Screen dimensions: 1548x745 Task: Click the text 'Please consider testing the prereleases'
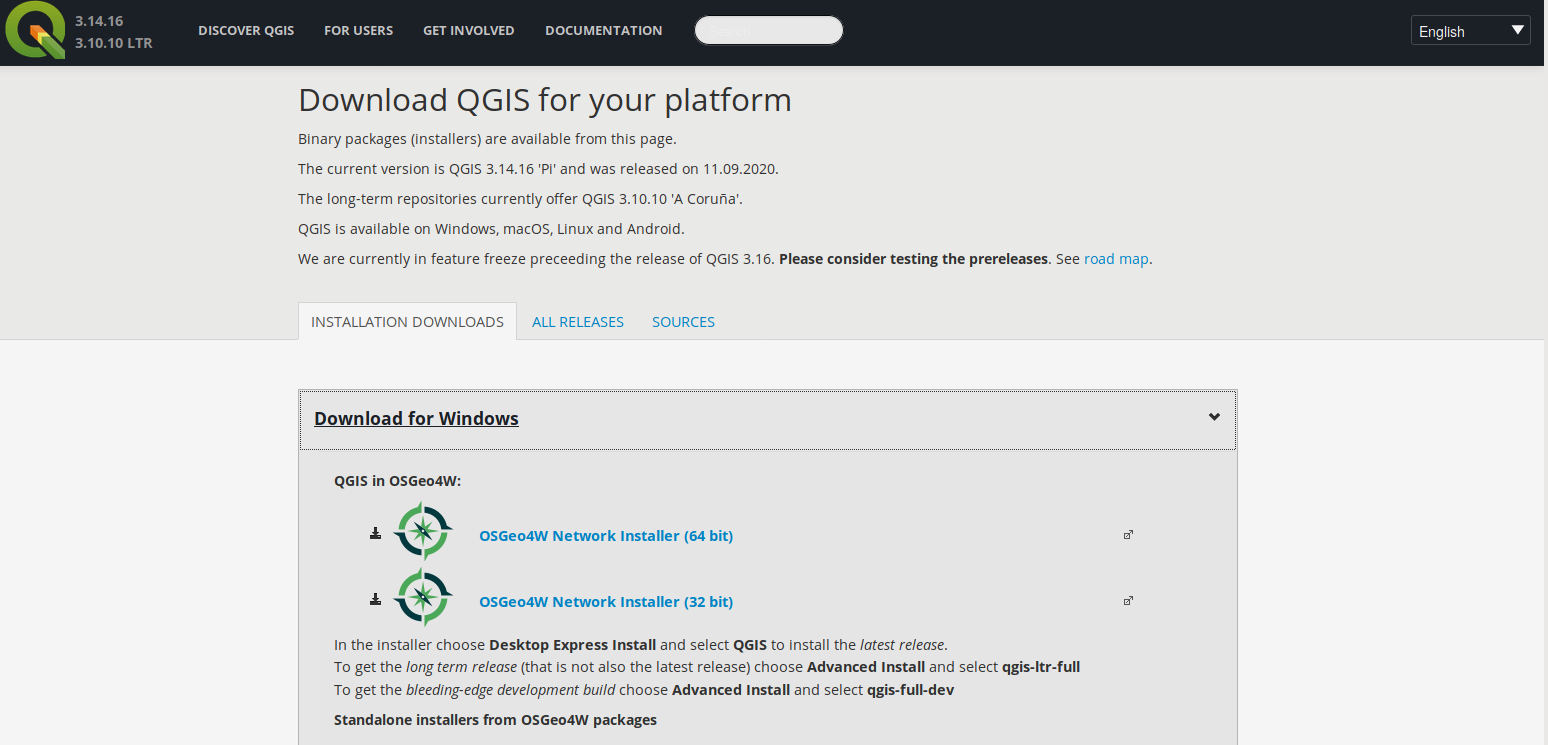click(914, 259)
